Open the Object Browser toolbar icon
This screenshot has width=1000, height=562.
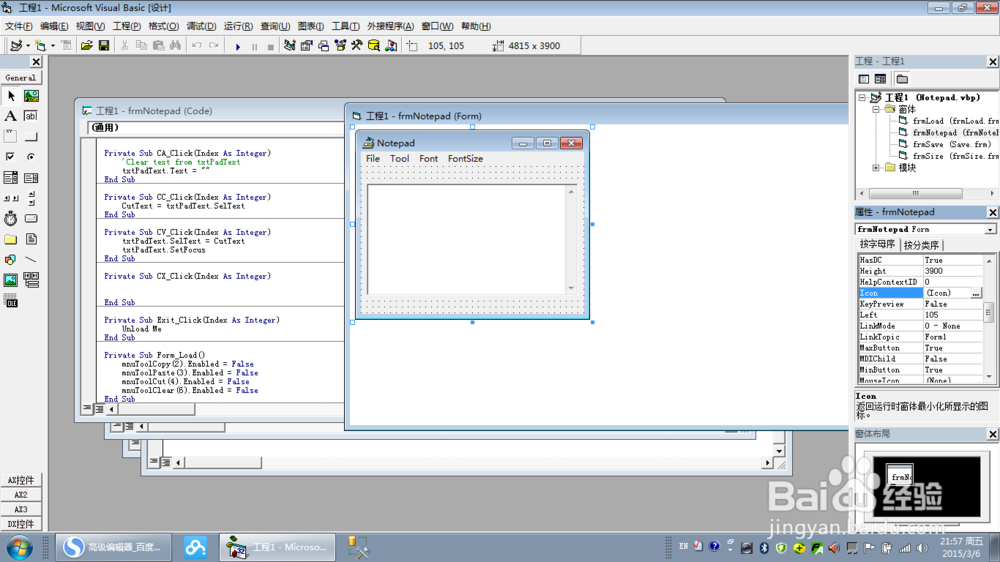[x=340, y=46]
